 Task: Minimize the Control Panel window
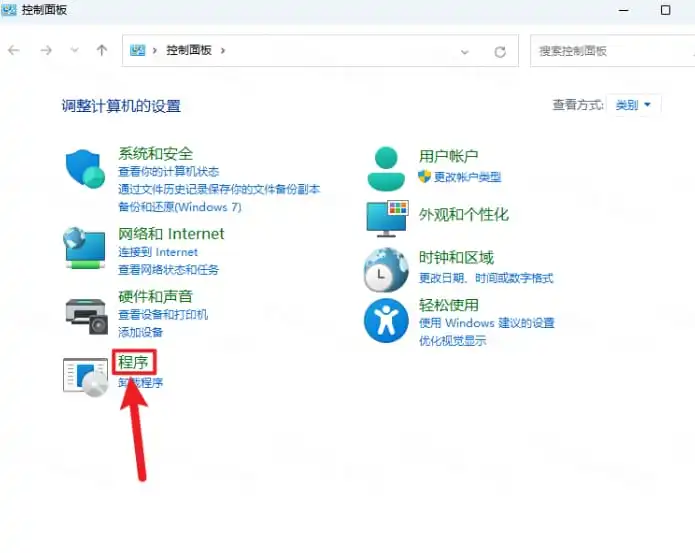[624, 10]
